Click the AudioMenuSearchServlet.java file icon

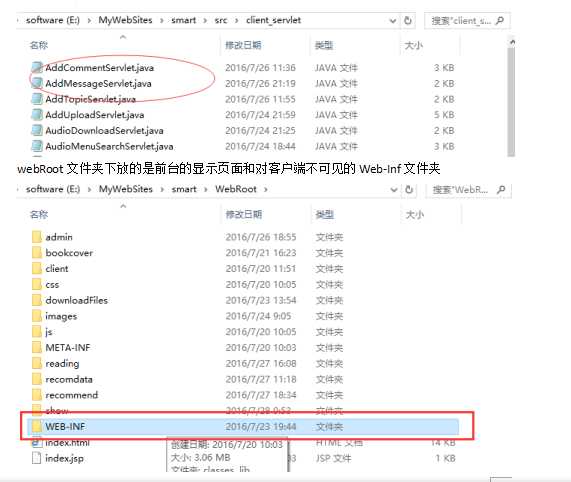pyautogui.click(x=37, y=146)
